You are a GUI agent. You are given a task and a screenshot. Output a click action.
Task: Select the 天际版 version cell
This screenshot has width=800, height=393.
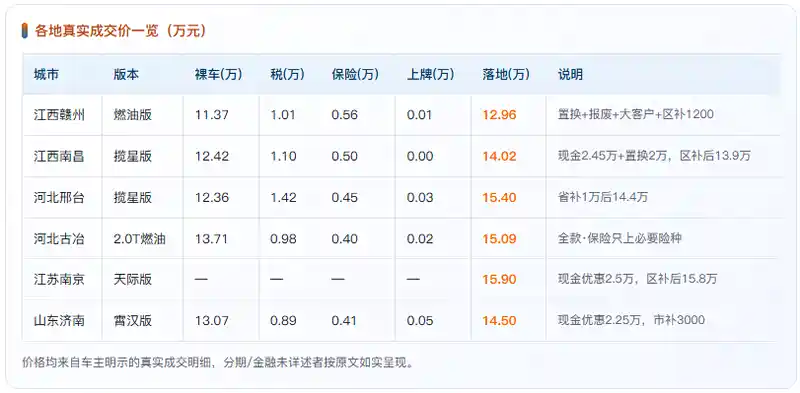point(133,279)
